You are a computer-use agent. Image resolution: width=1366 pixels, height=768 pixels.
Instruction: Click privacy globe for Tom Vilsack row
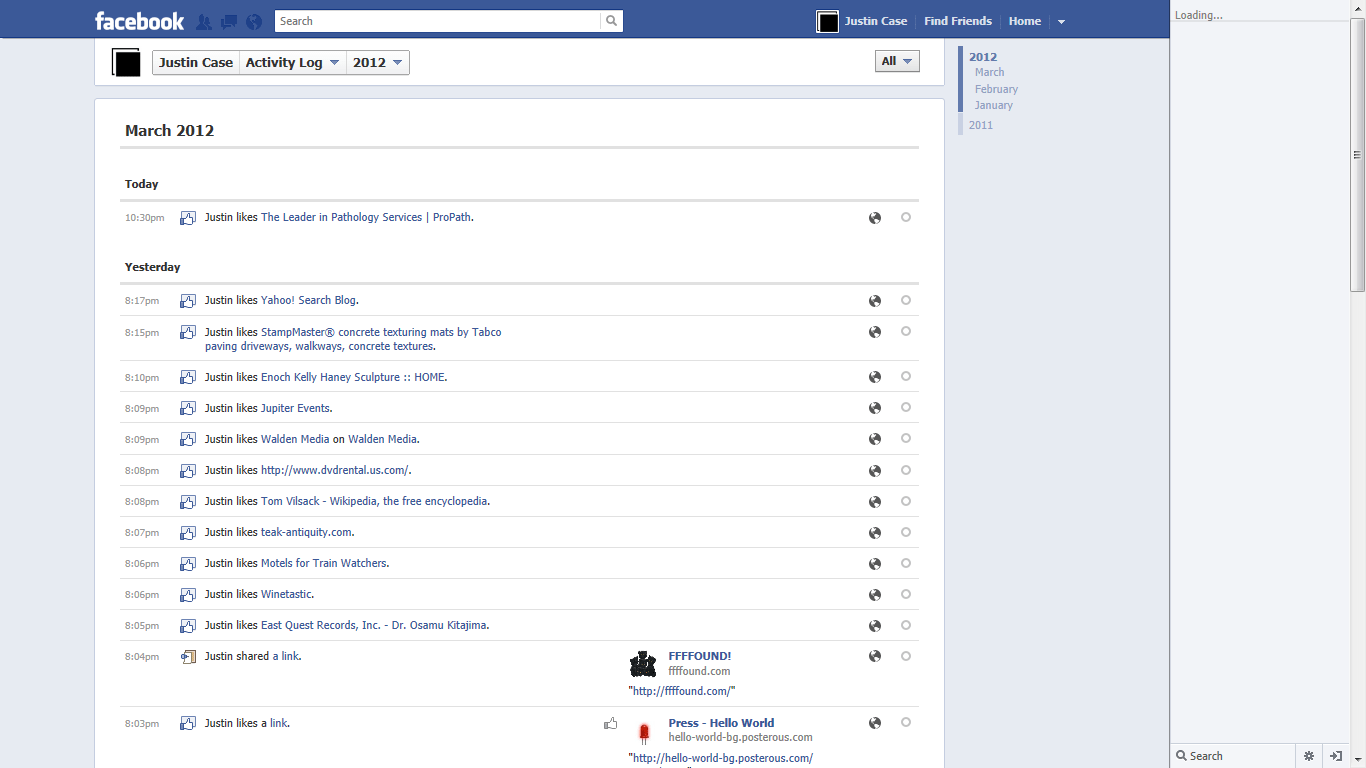click(x=875, y=502)
